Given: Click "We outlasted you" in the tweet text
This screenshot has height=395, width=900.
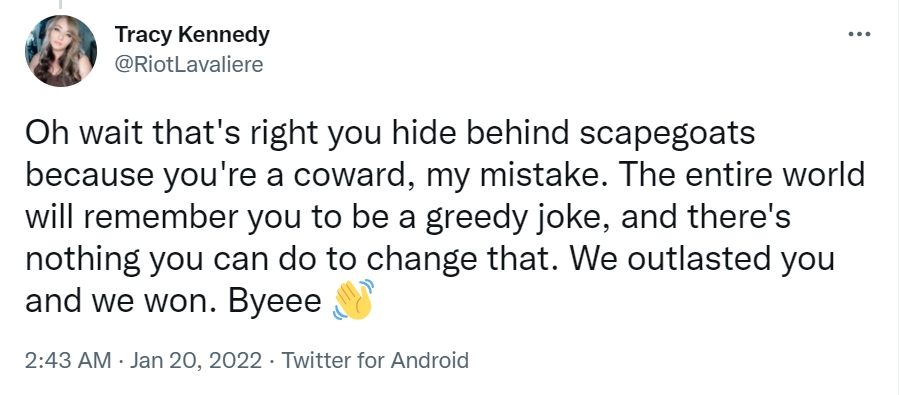Looking at the screenshot, I should pyautogui.click(x=702, y=260).
